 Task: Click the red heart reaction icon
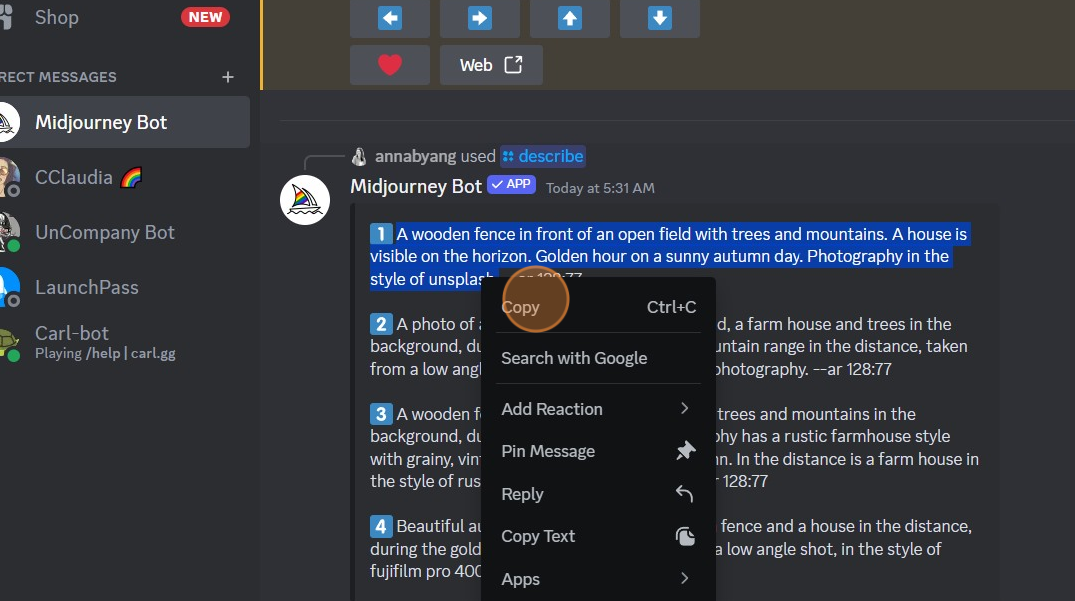(x=390, y=64)
